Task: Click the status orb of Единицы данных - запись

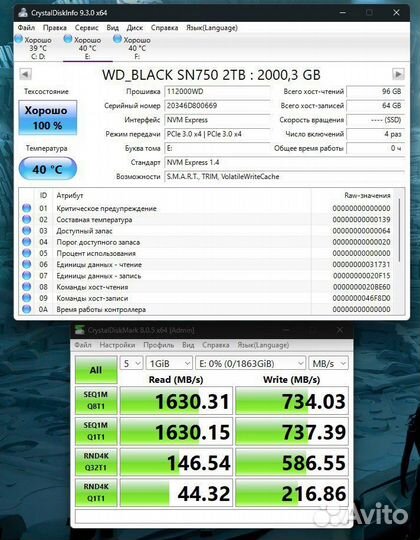Action: (27, 276)
